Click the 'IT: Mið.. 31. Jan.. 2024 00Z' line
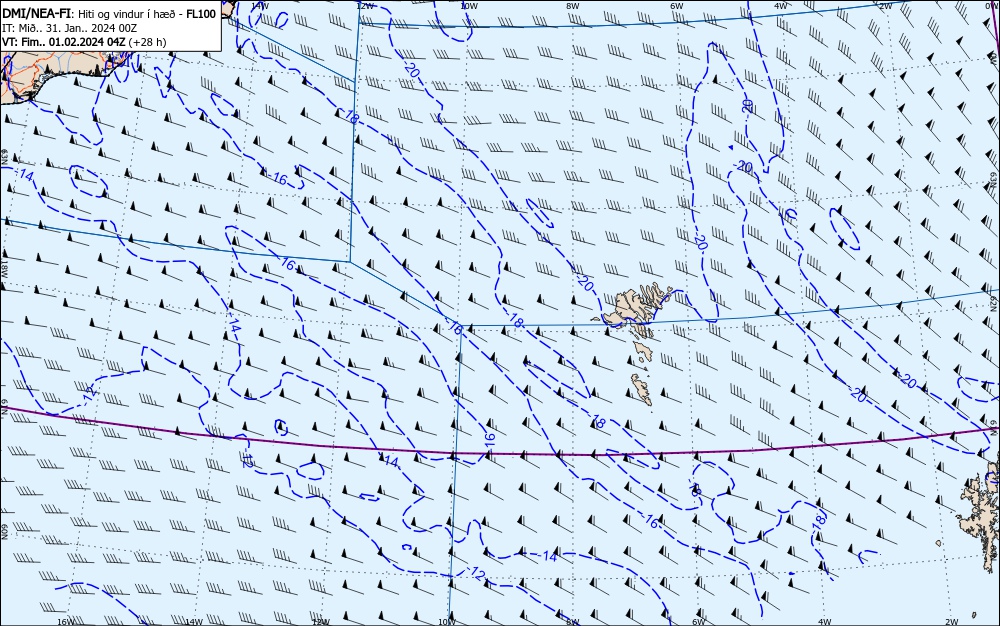The width and height of the screenshot is (1000, 626). pyautogui.click(x=70, y=28)
